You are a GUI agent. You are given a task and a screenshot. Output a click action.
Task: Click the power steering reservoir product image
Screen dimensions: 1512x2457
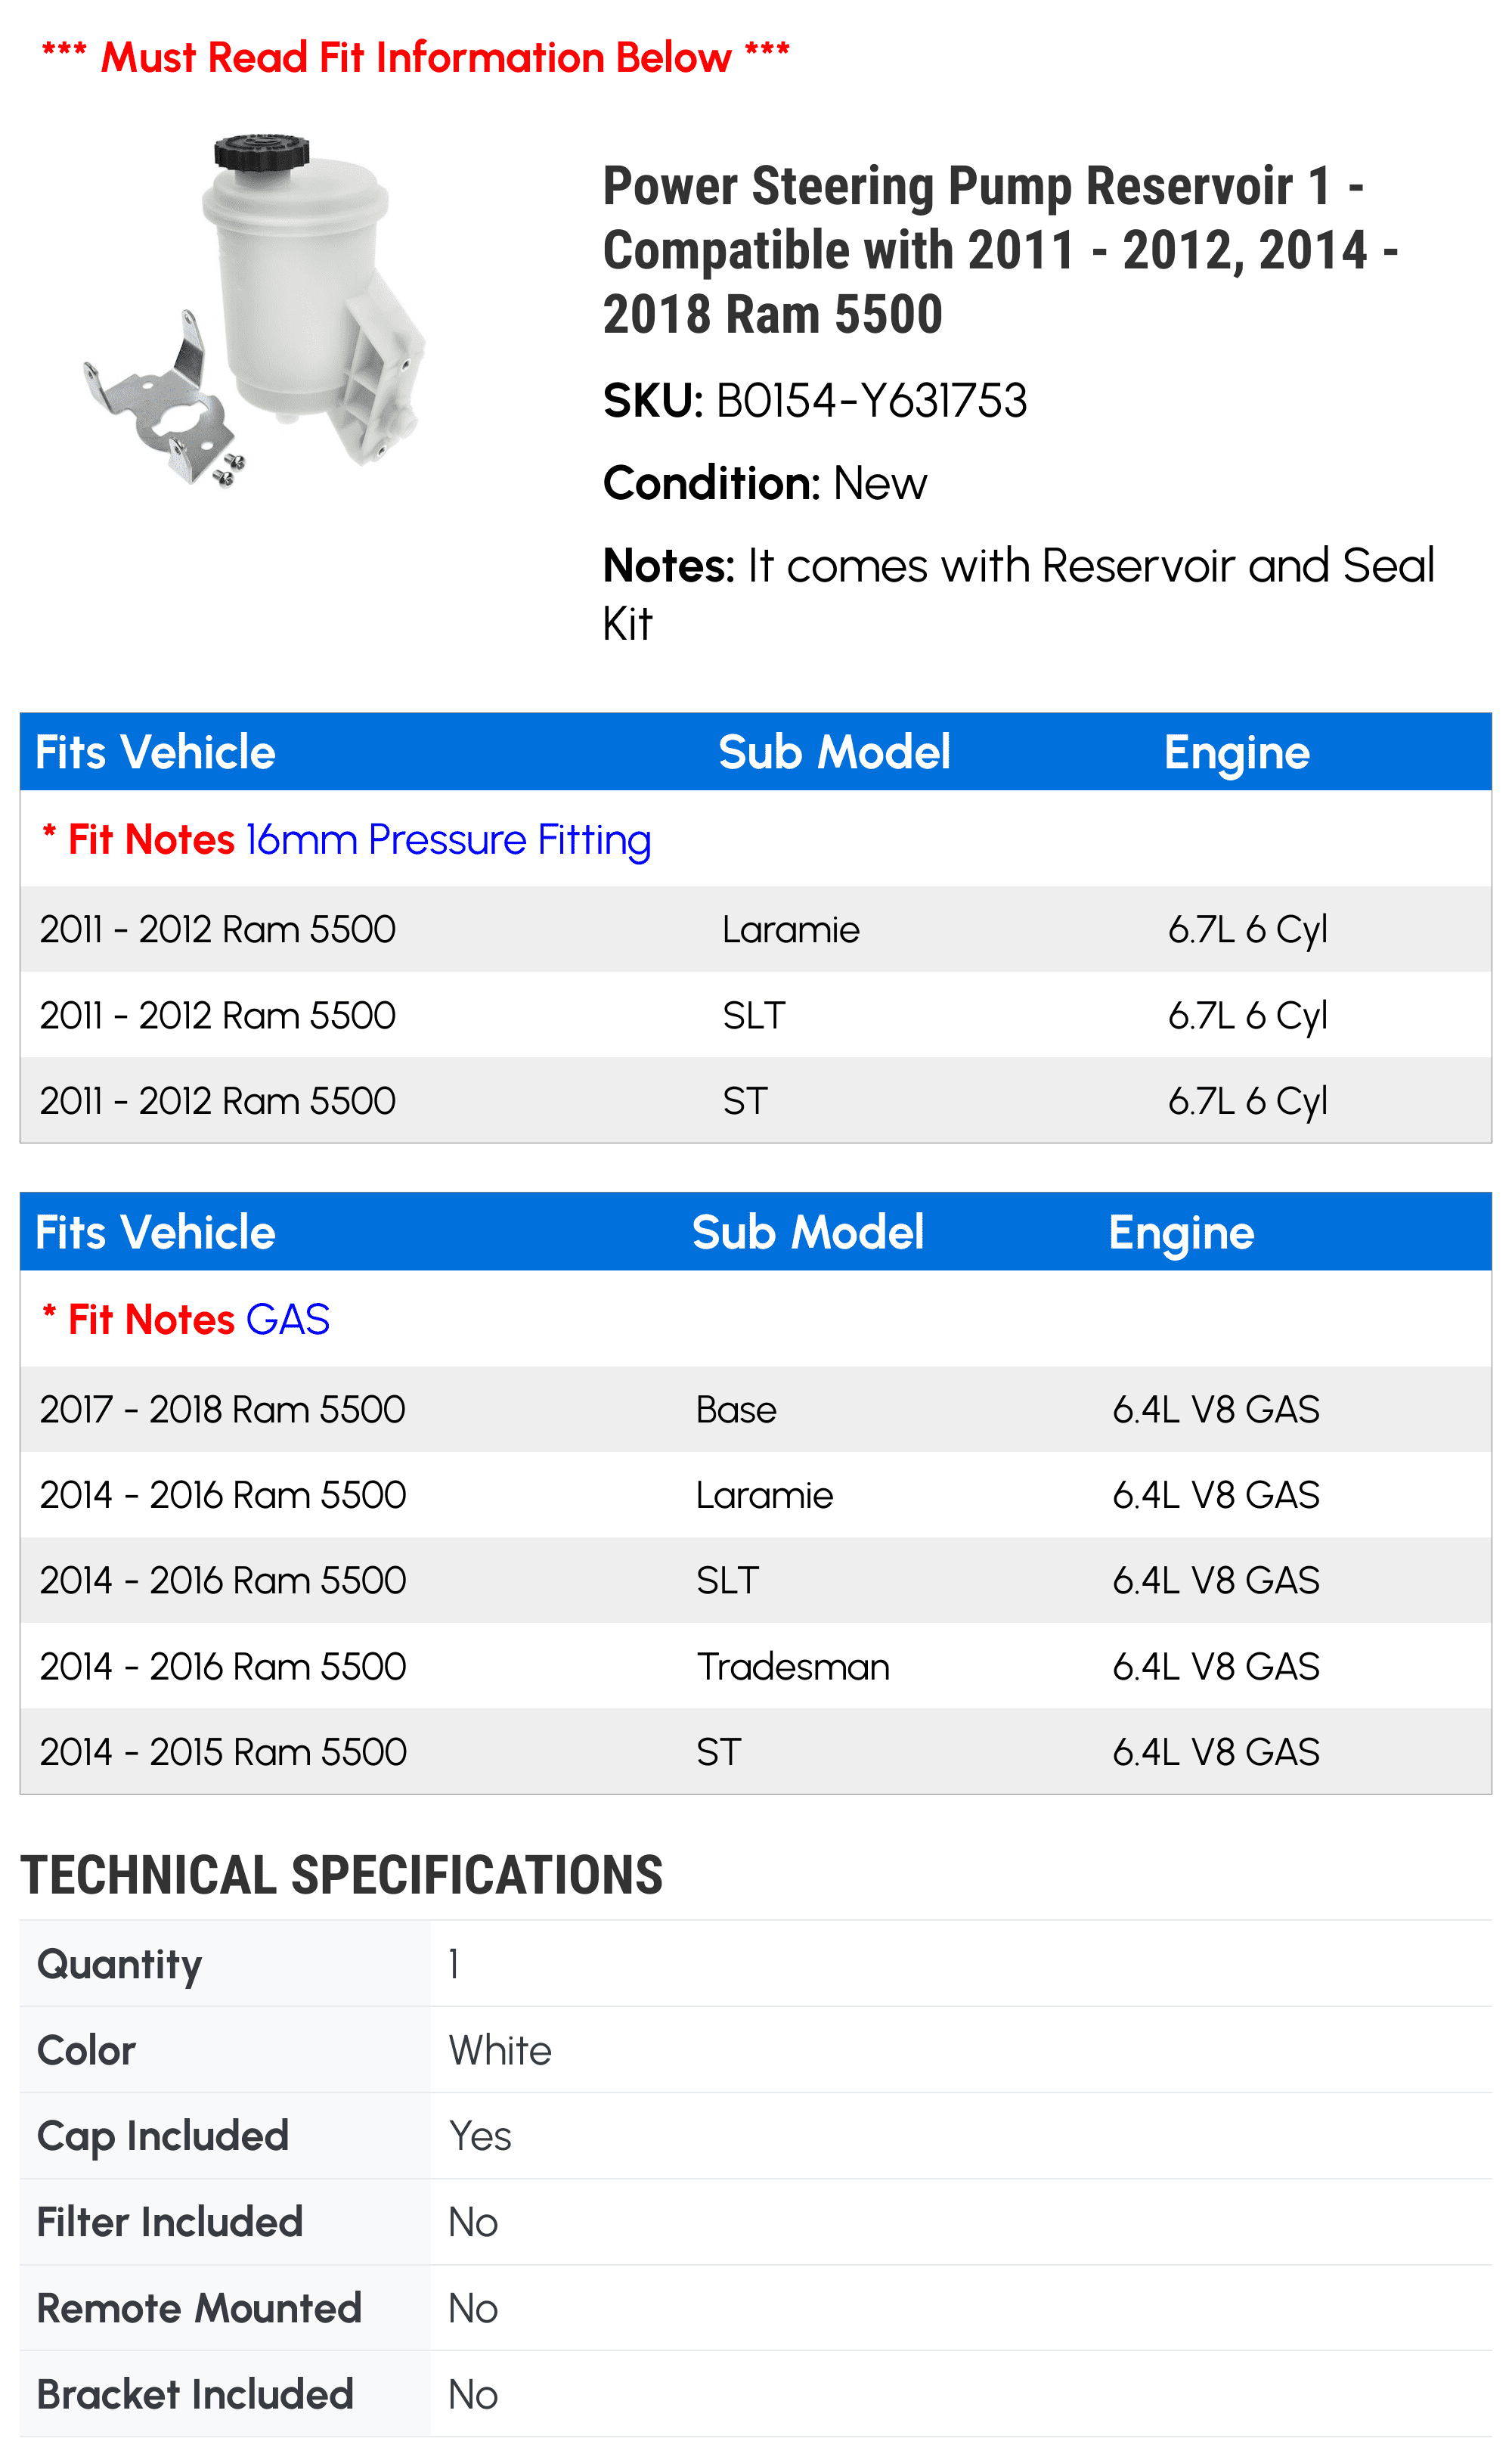click(255, 311)
